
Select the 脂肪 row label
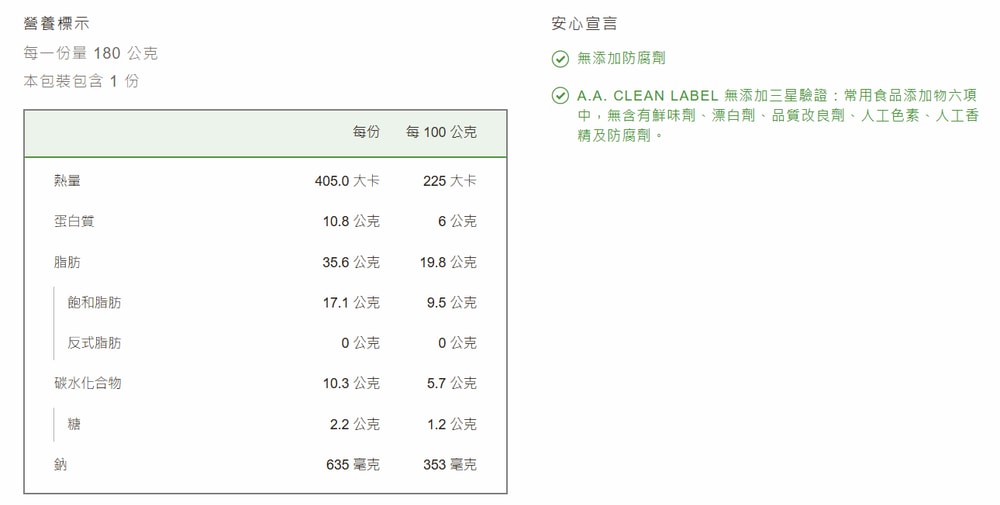68,262
